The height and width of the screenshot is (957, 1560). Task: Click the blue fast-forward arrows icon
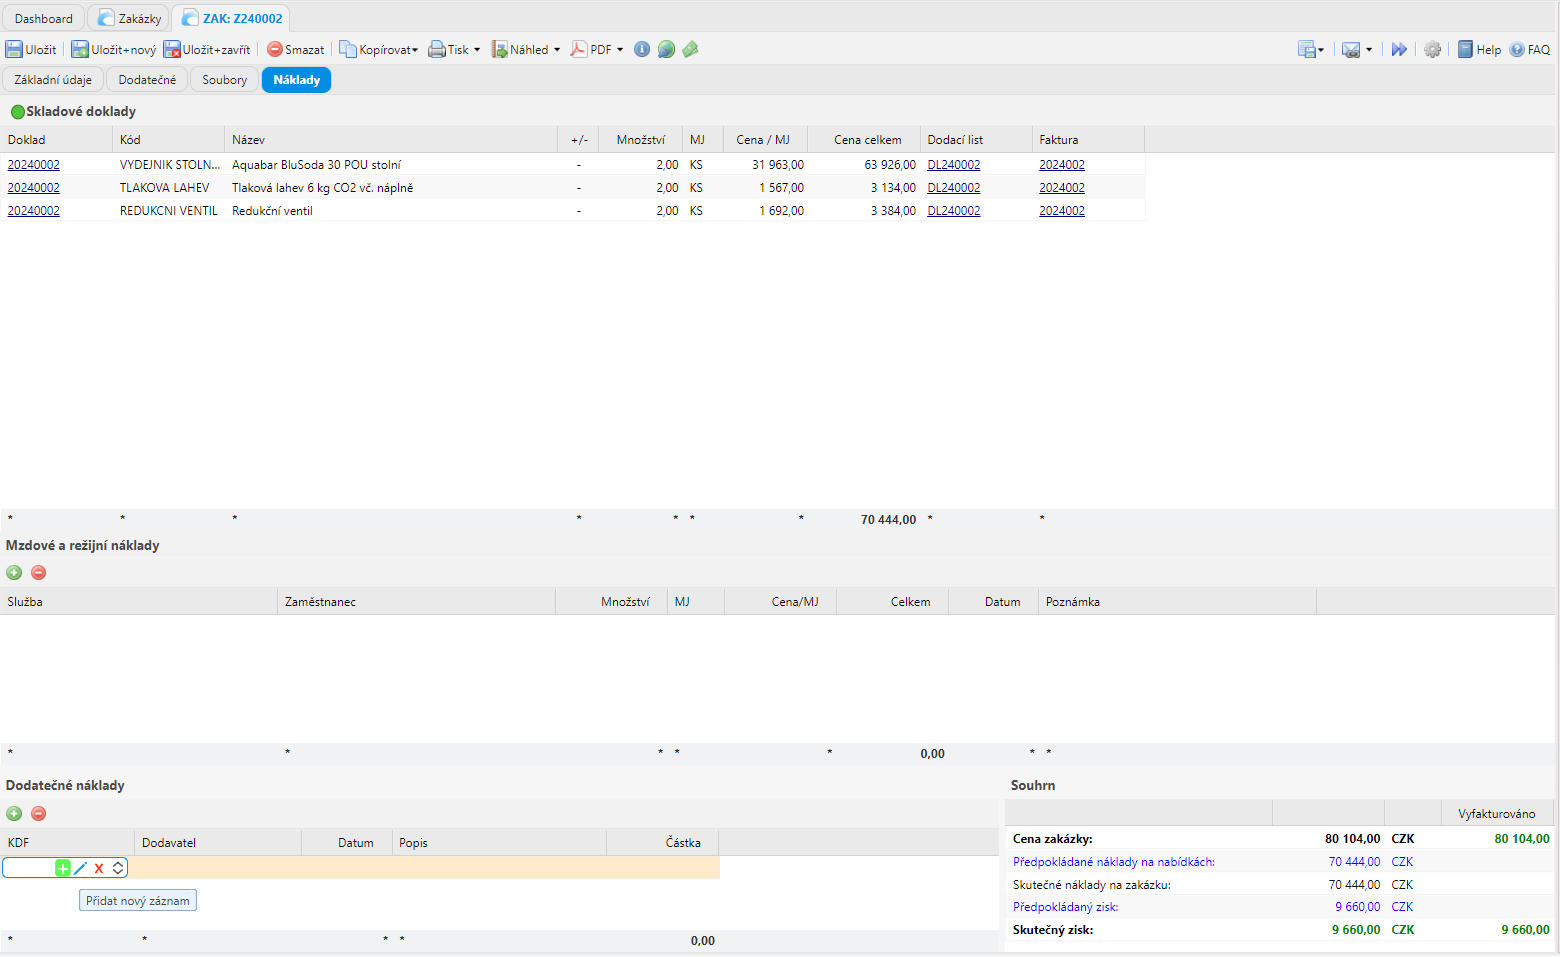(x=1399, y=49)
